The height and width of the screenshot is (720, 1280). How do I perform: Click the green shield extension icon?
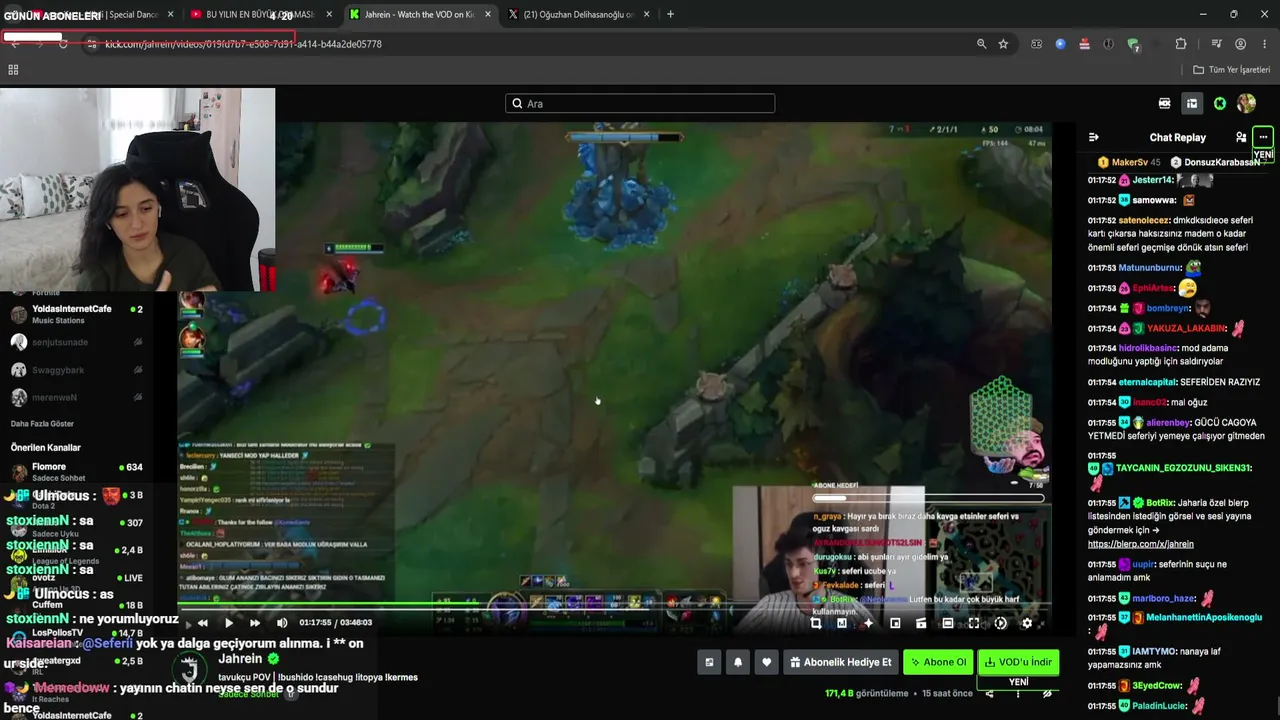click(x=1133, y=44)
